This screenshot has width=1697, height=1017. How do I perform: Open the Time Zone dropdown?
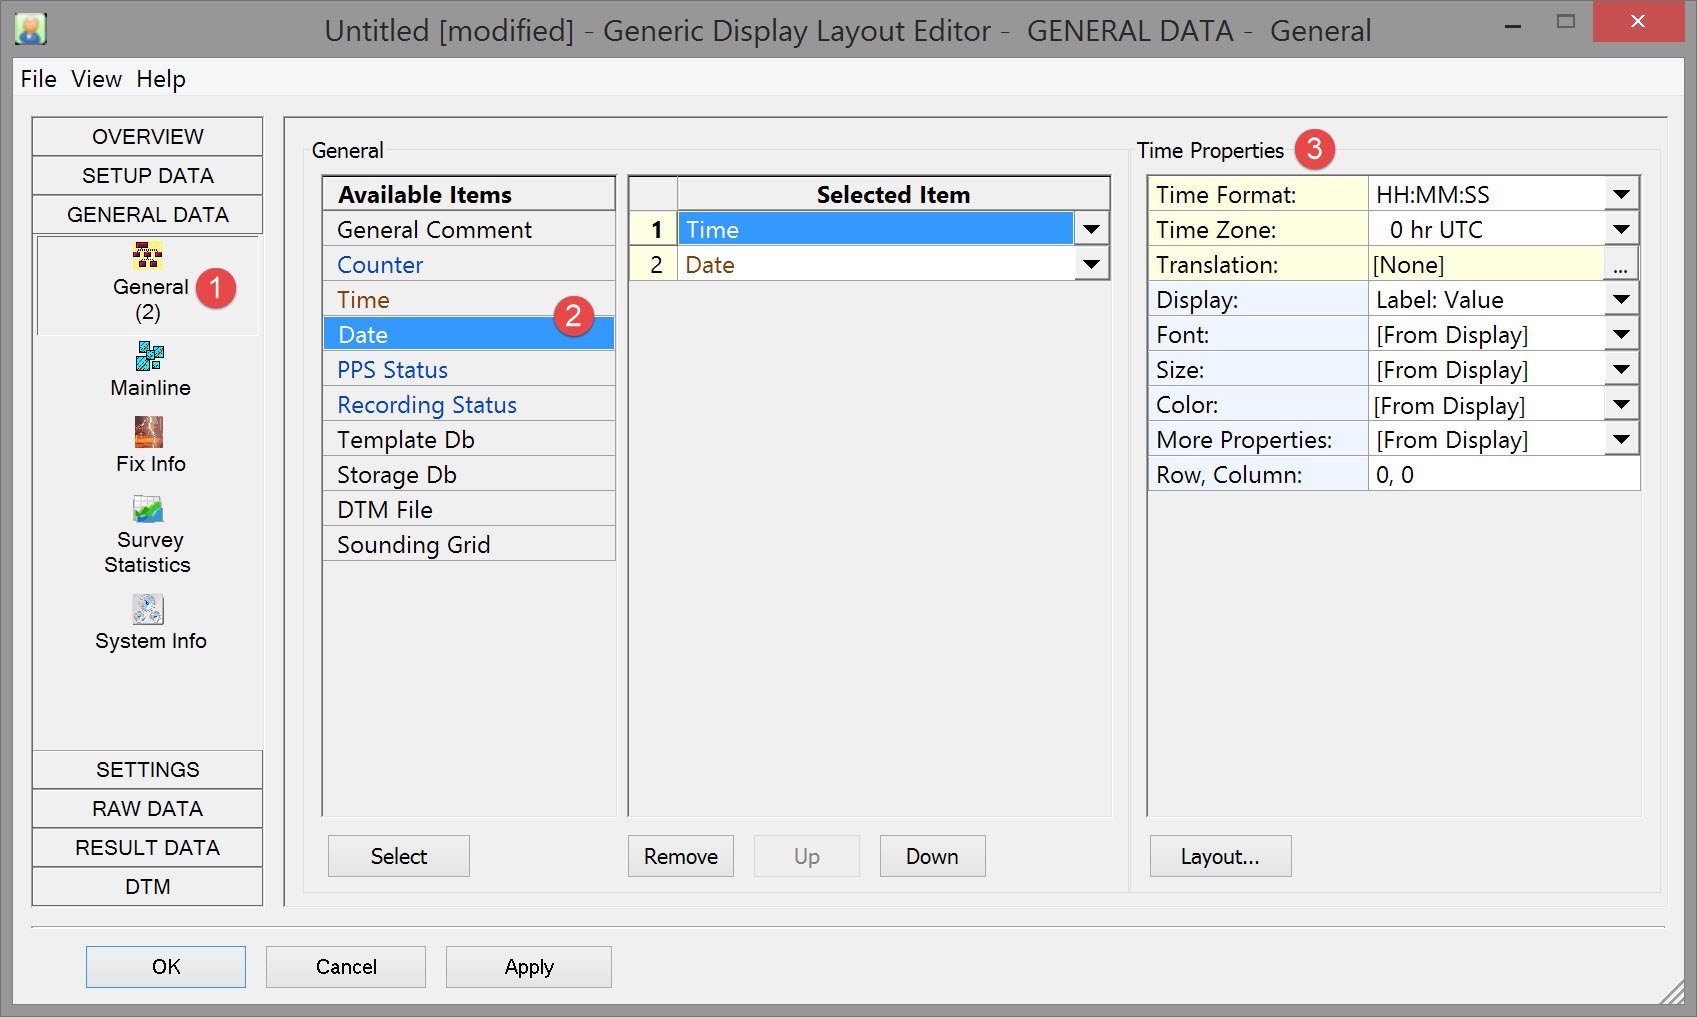pyautogui.click(x=1621, y=229)
